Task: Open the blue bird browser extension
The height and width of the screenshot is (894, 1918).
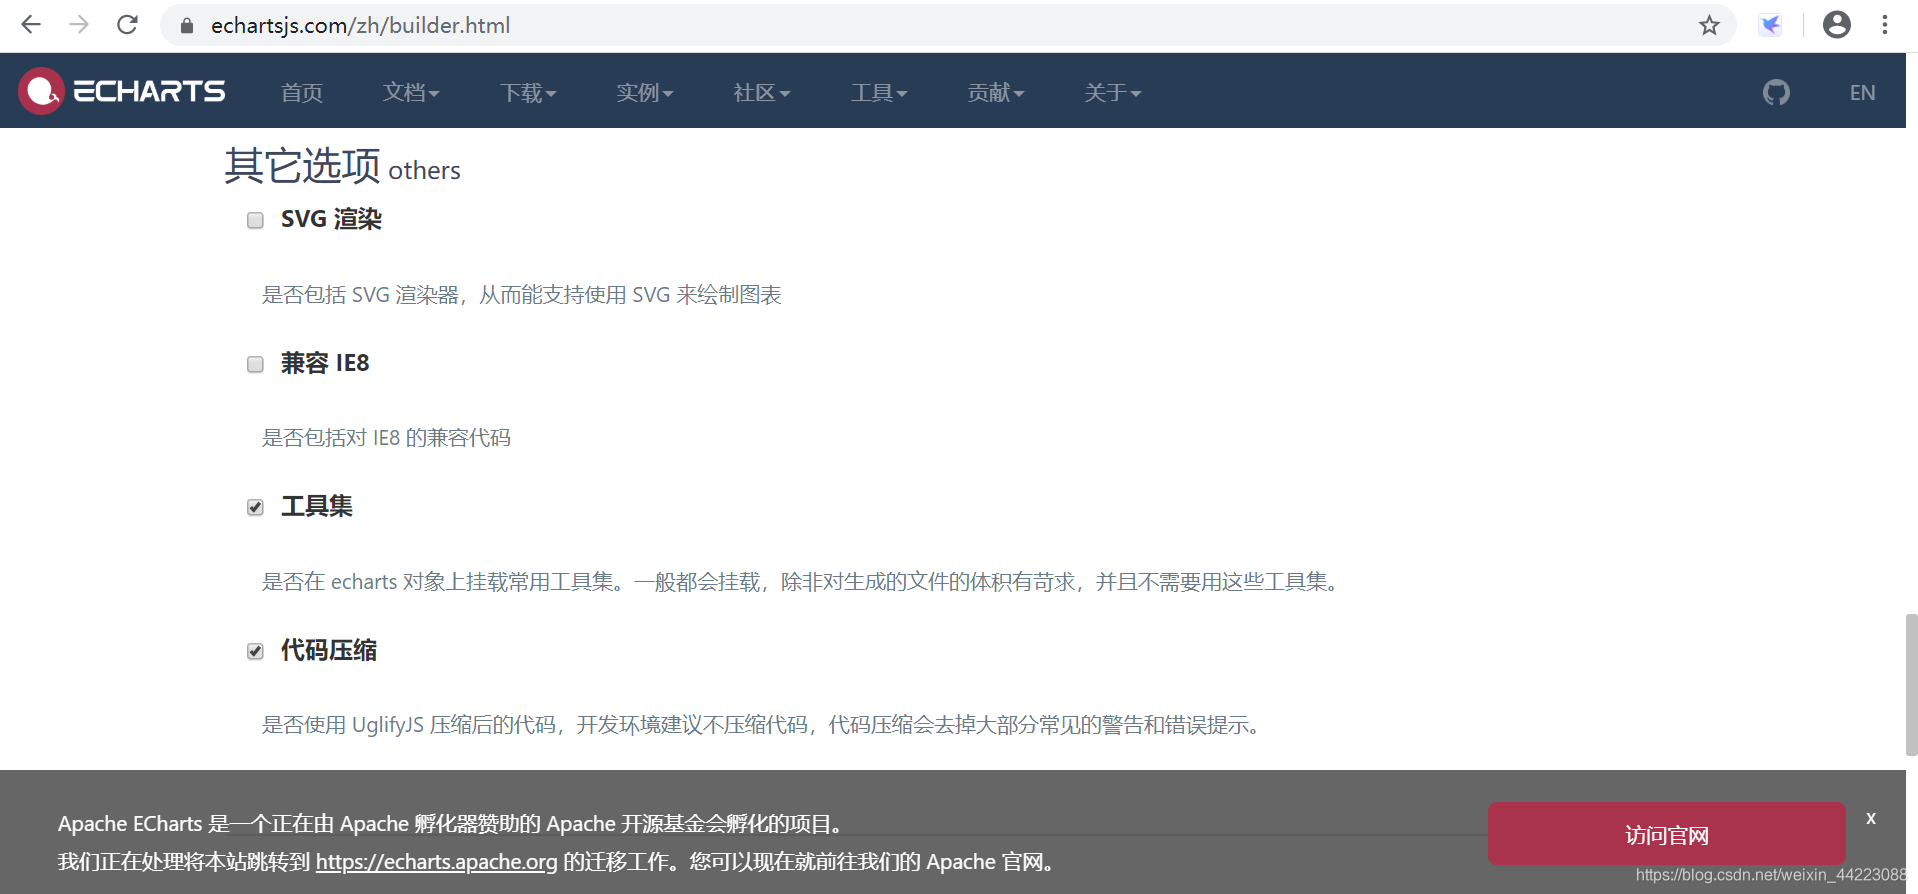Action: pos(1771,25)
